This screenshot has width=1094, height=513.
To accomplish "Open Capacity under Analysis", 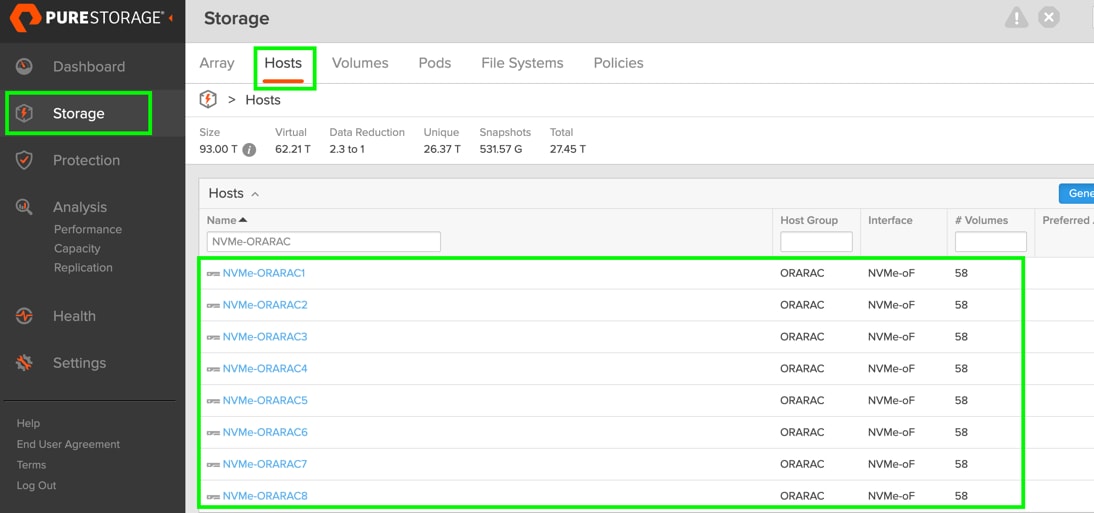I will 77,248.
